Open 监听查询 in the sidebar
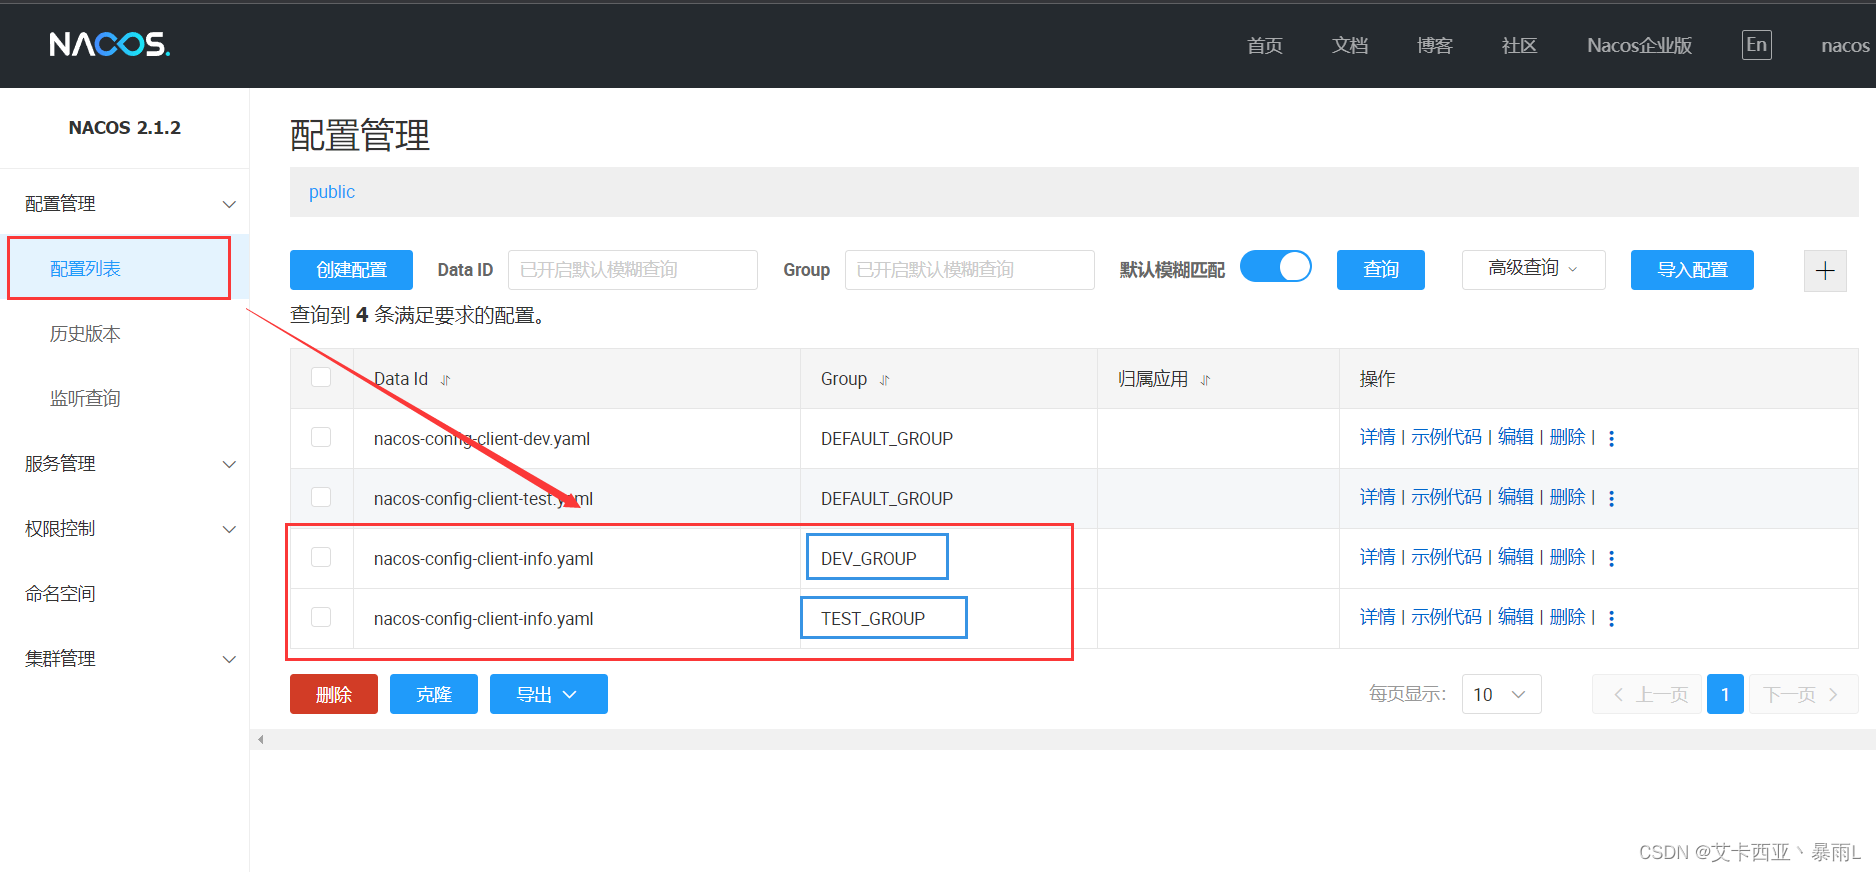 85,399
